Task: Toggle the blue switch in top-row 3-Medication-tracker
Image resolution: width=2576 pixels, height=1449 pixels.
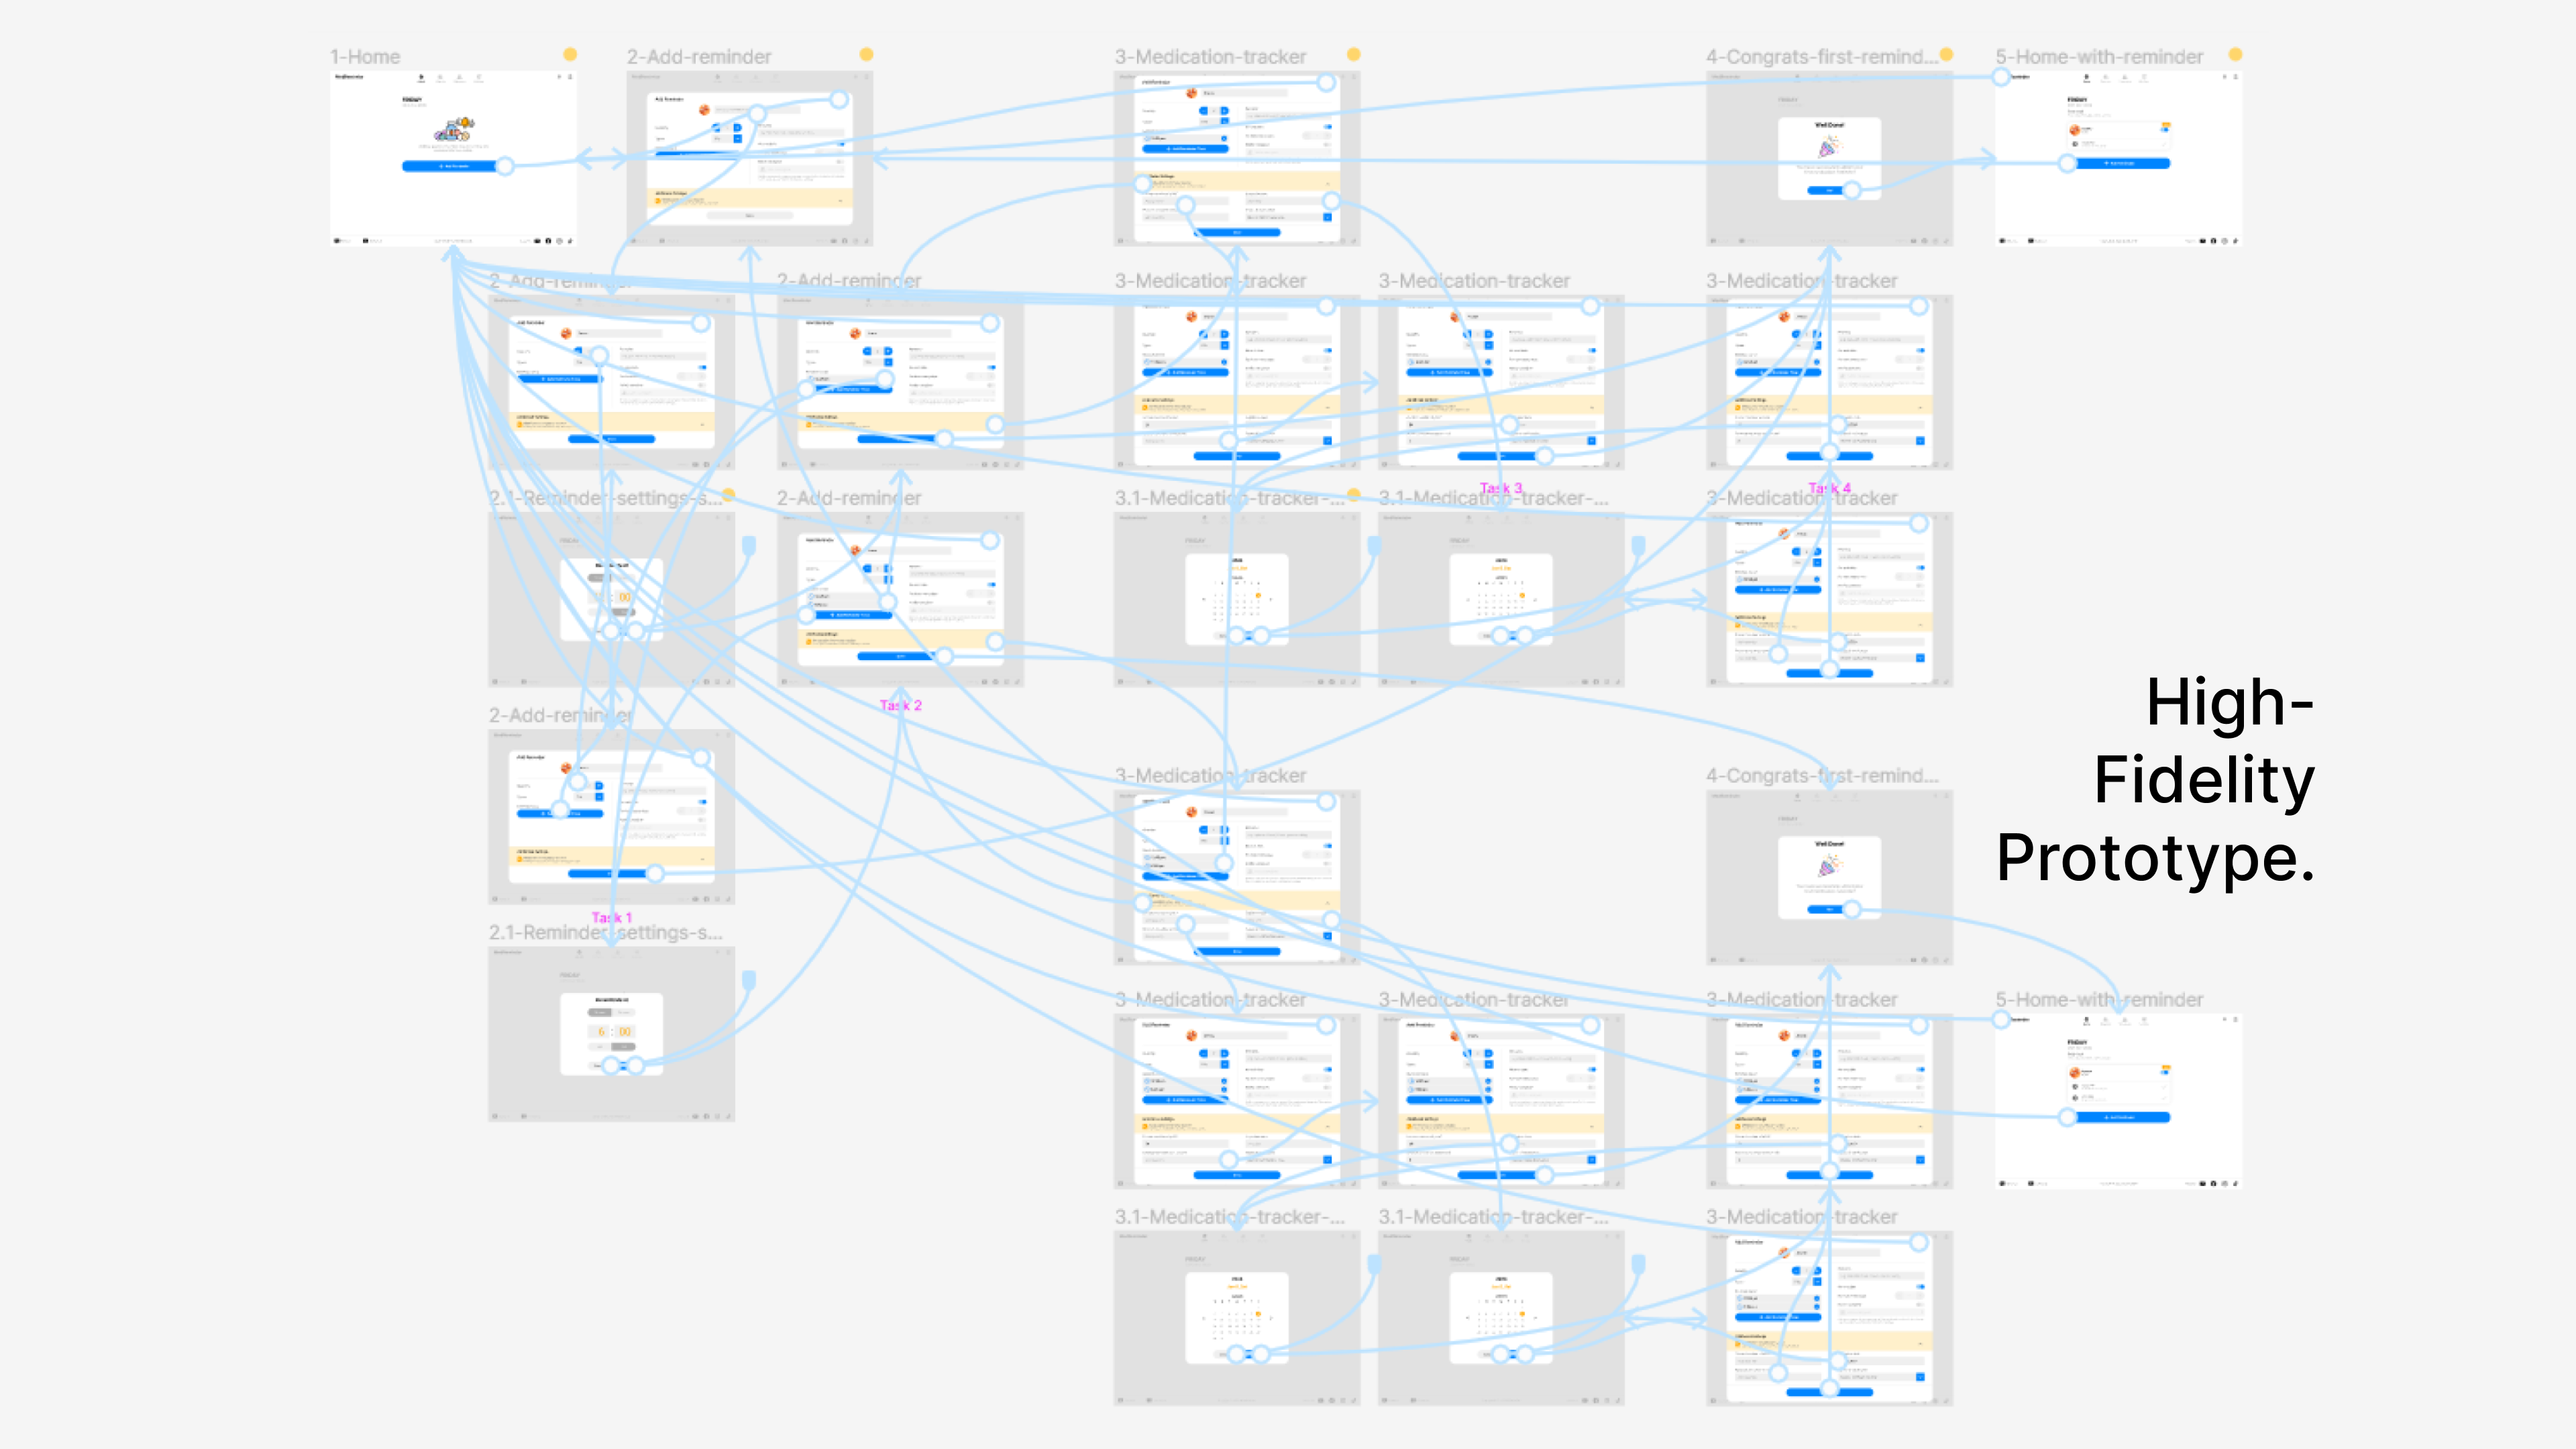Action: click(1328, 127)
